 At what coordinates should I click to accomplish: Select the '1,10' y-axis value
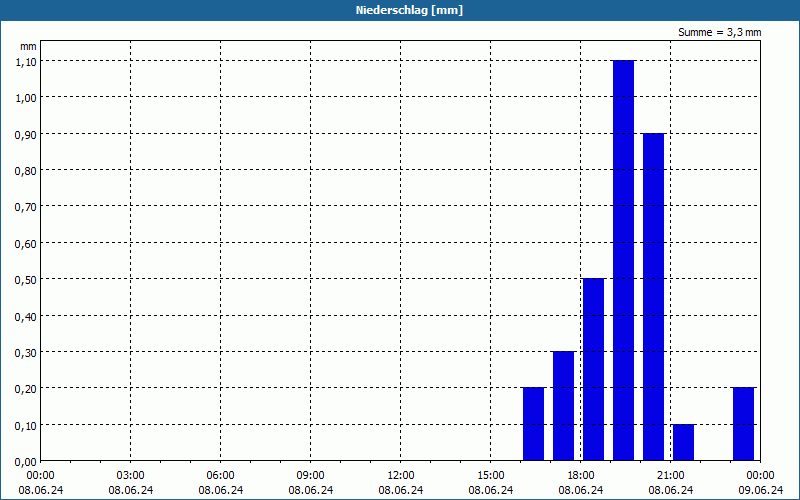pos(26,62)
